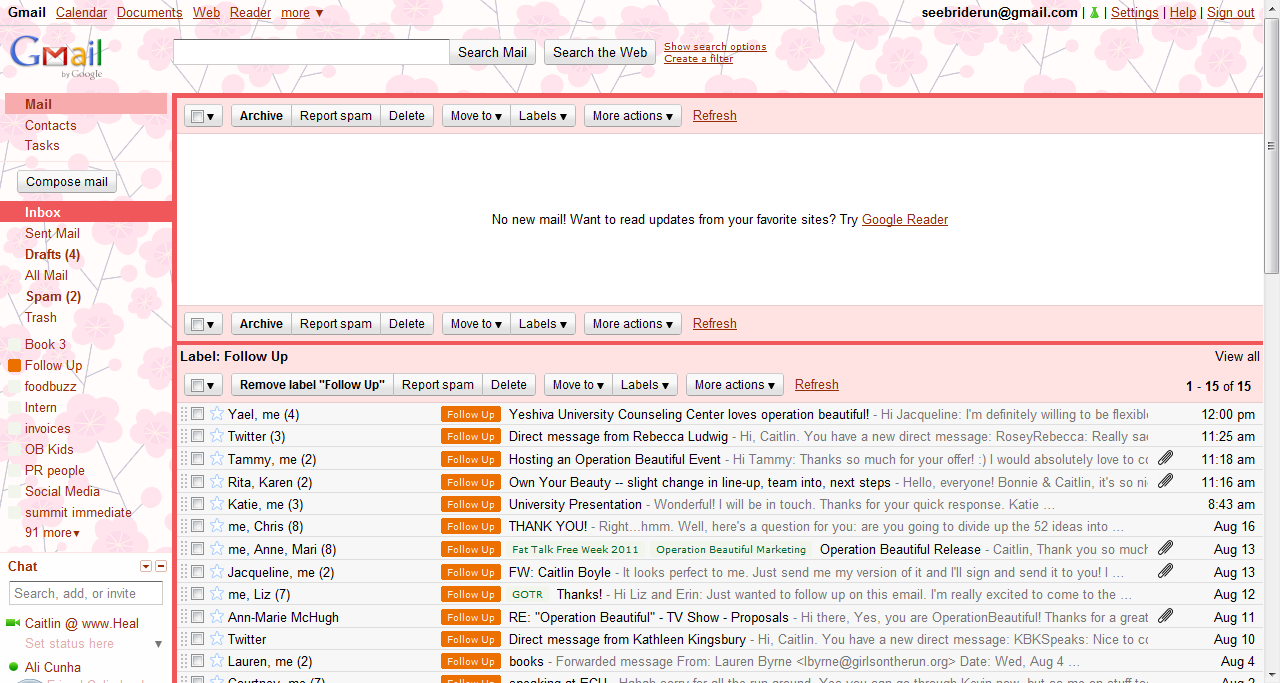Minimize the Chat panel with the minus icon
This screenshot has width=1280, height=683.
[161, 567]
